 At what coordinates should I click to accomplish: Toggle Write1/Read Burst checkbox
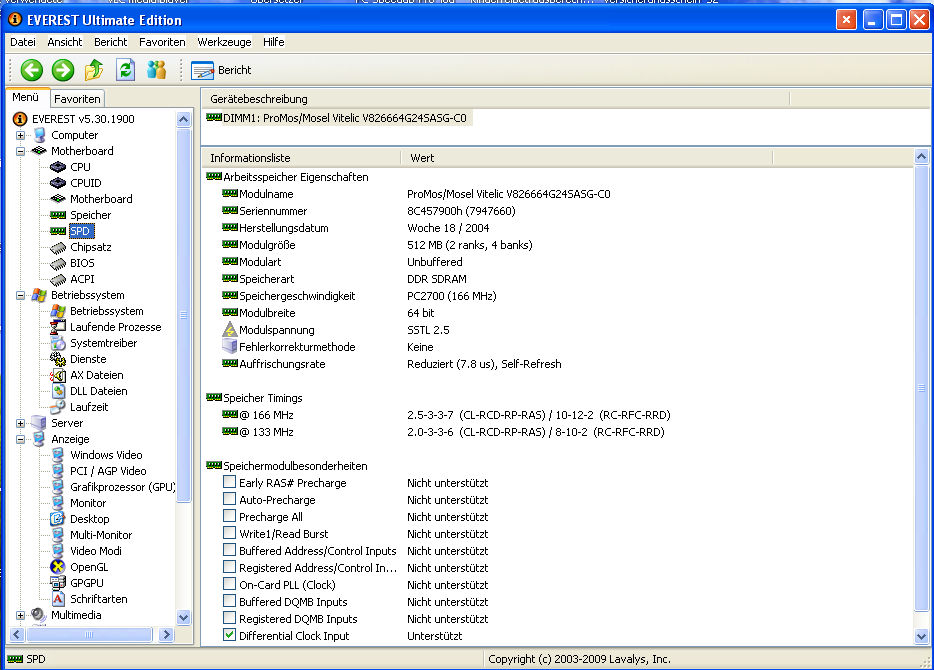229,532
